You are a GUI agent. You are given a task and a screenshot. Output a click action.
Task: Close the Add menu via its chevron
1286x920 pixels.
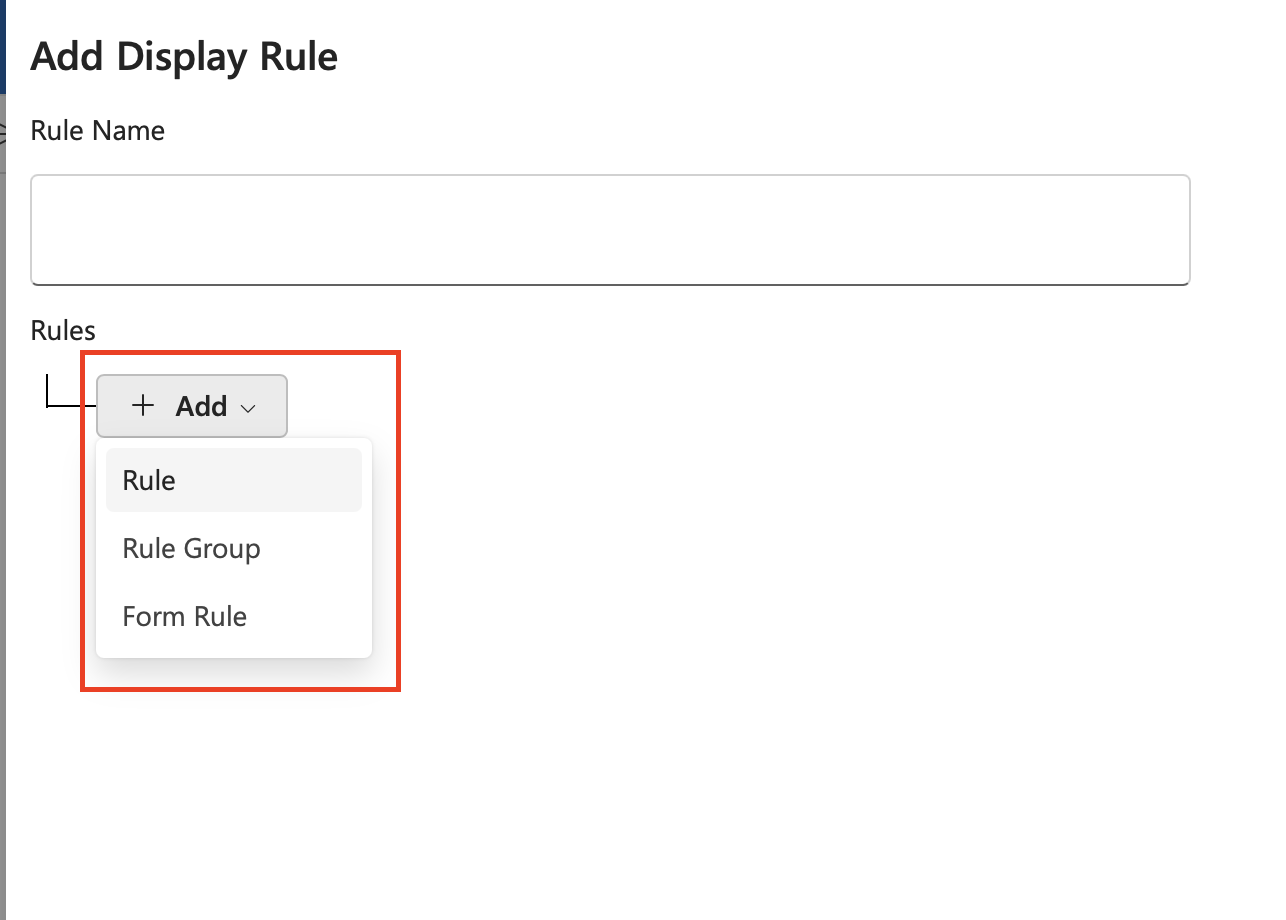pyautogui.click(x=248, y=408)
